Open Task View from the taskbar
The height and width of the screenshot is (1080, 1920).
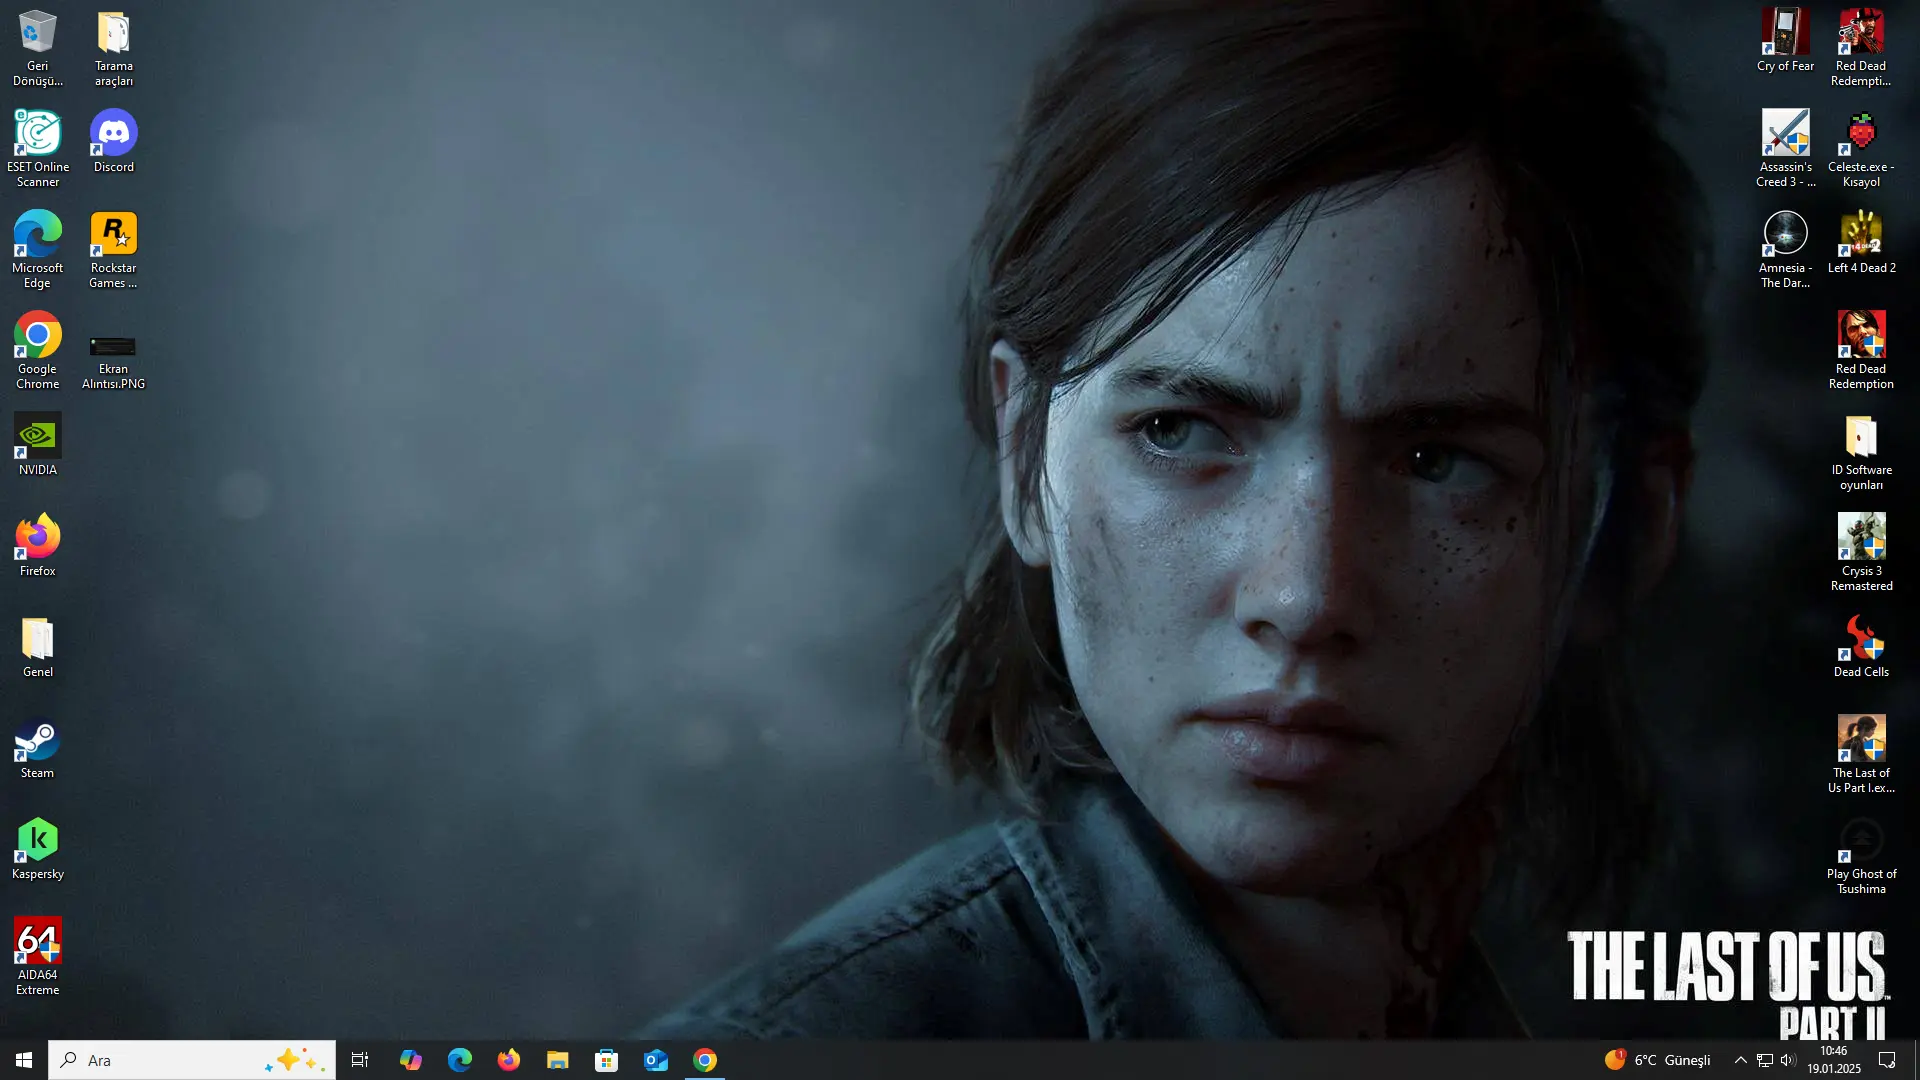click(360, 1060)
